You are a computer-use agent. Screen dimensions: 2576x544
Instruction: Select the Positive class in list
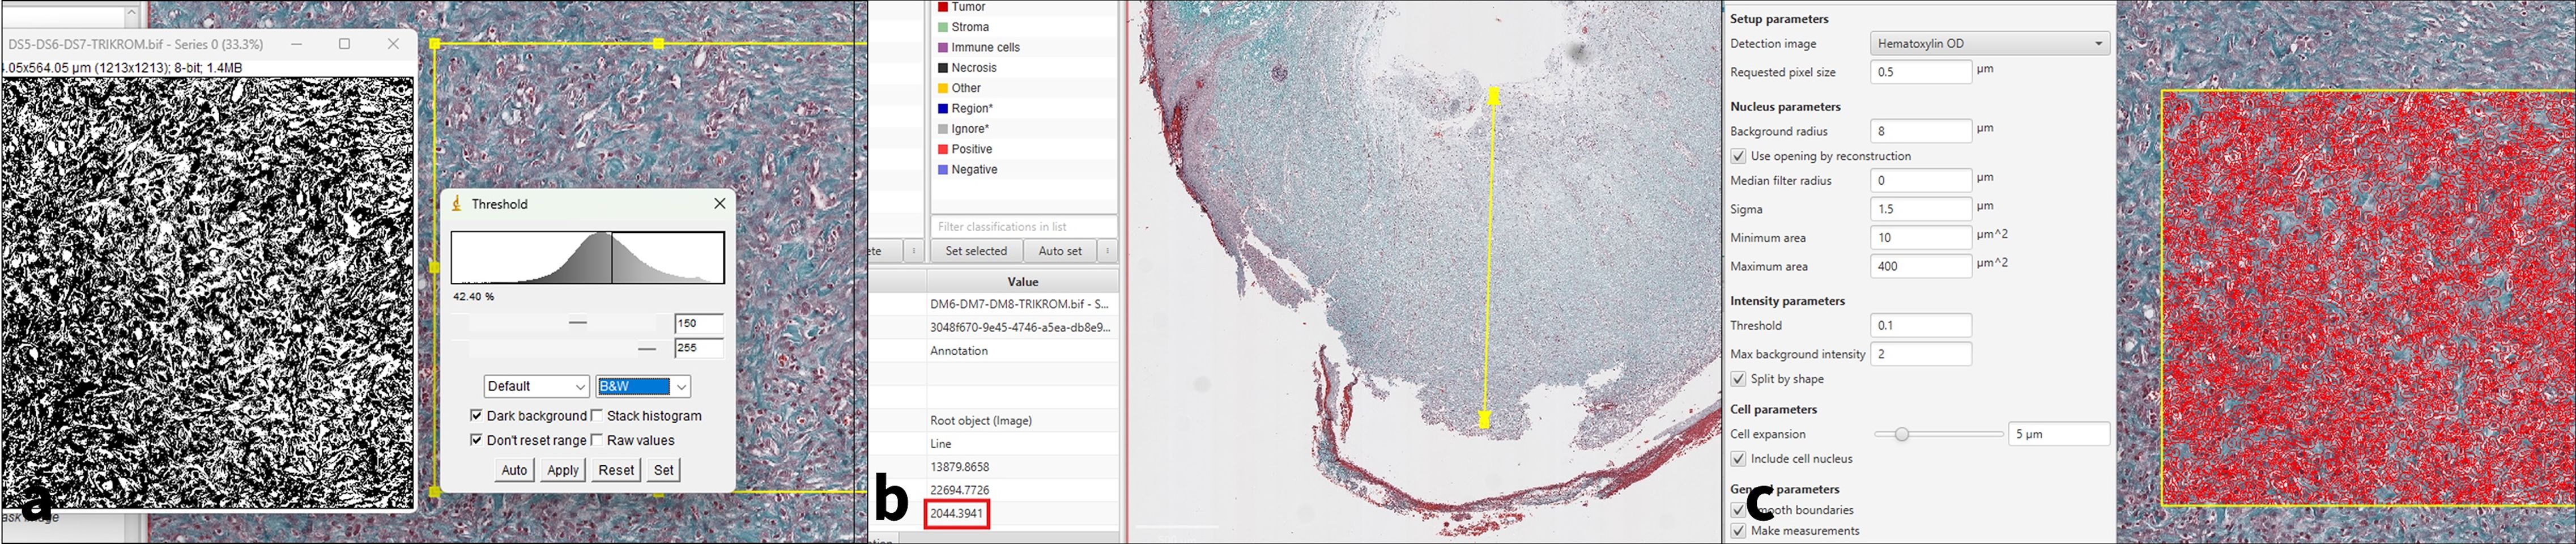point(971,149)
